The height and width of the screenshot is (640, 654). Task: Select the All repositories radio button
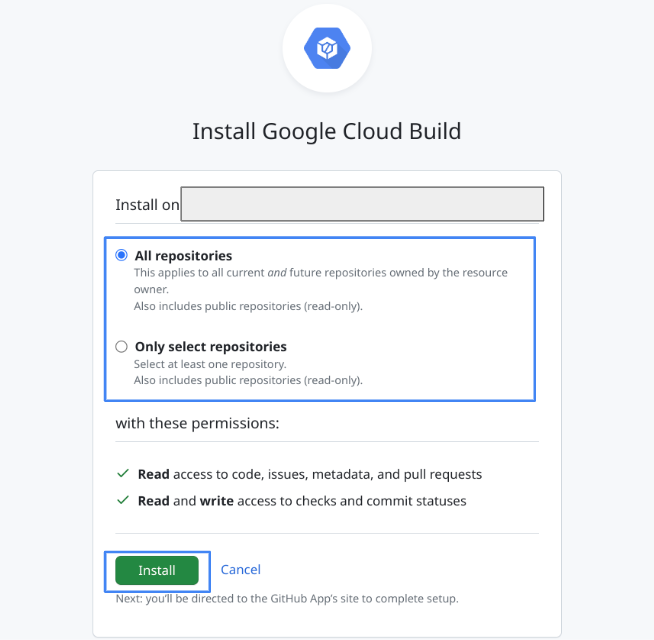[x=121, y=255]
